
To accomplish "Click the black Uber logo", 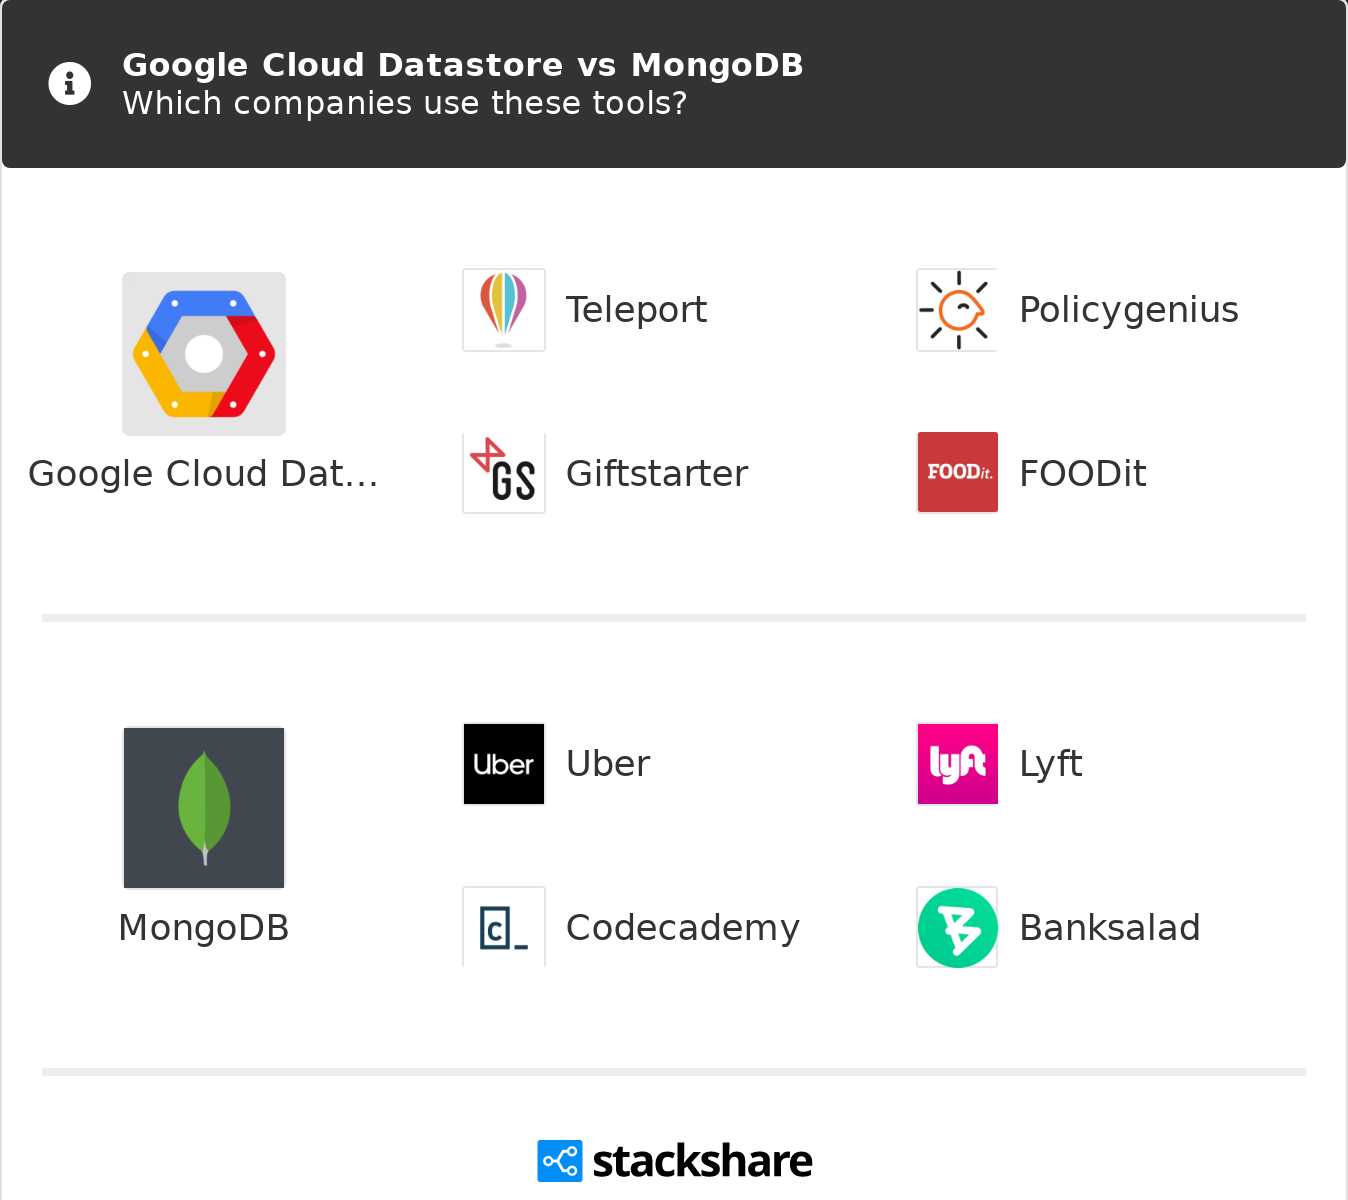I will [504, 764].
